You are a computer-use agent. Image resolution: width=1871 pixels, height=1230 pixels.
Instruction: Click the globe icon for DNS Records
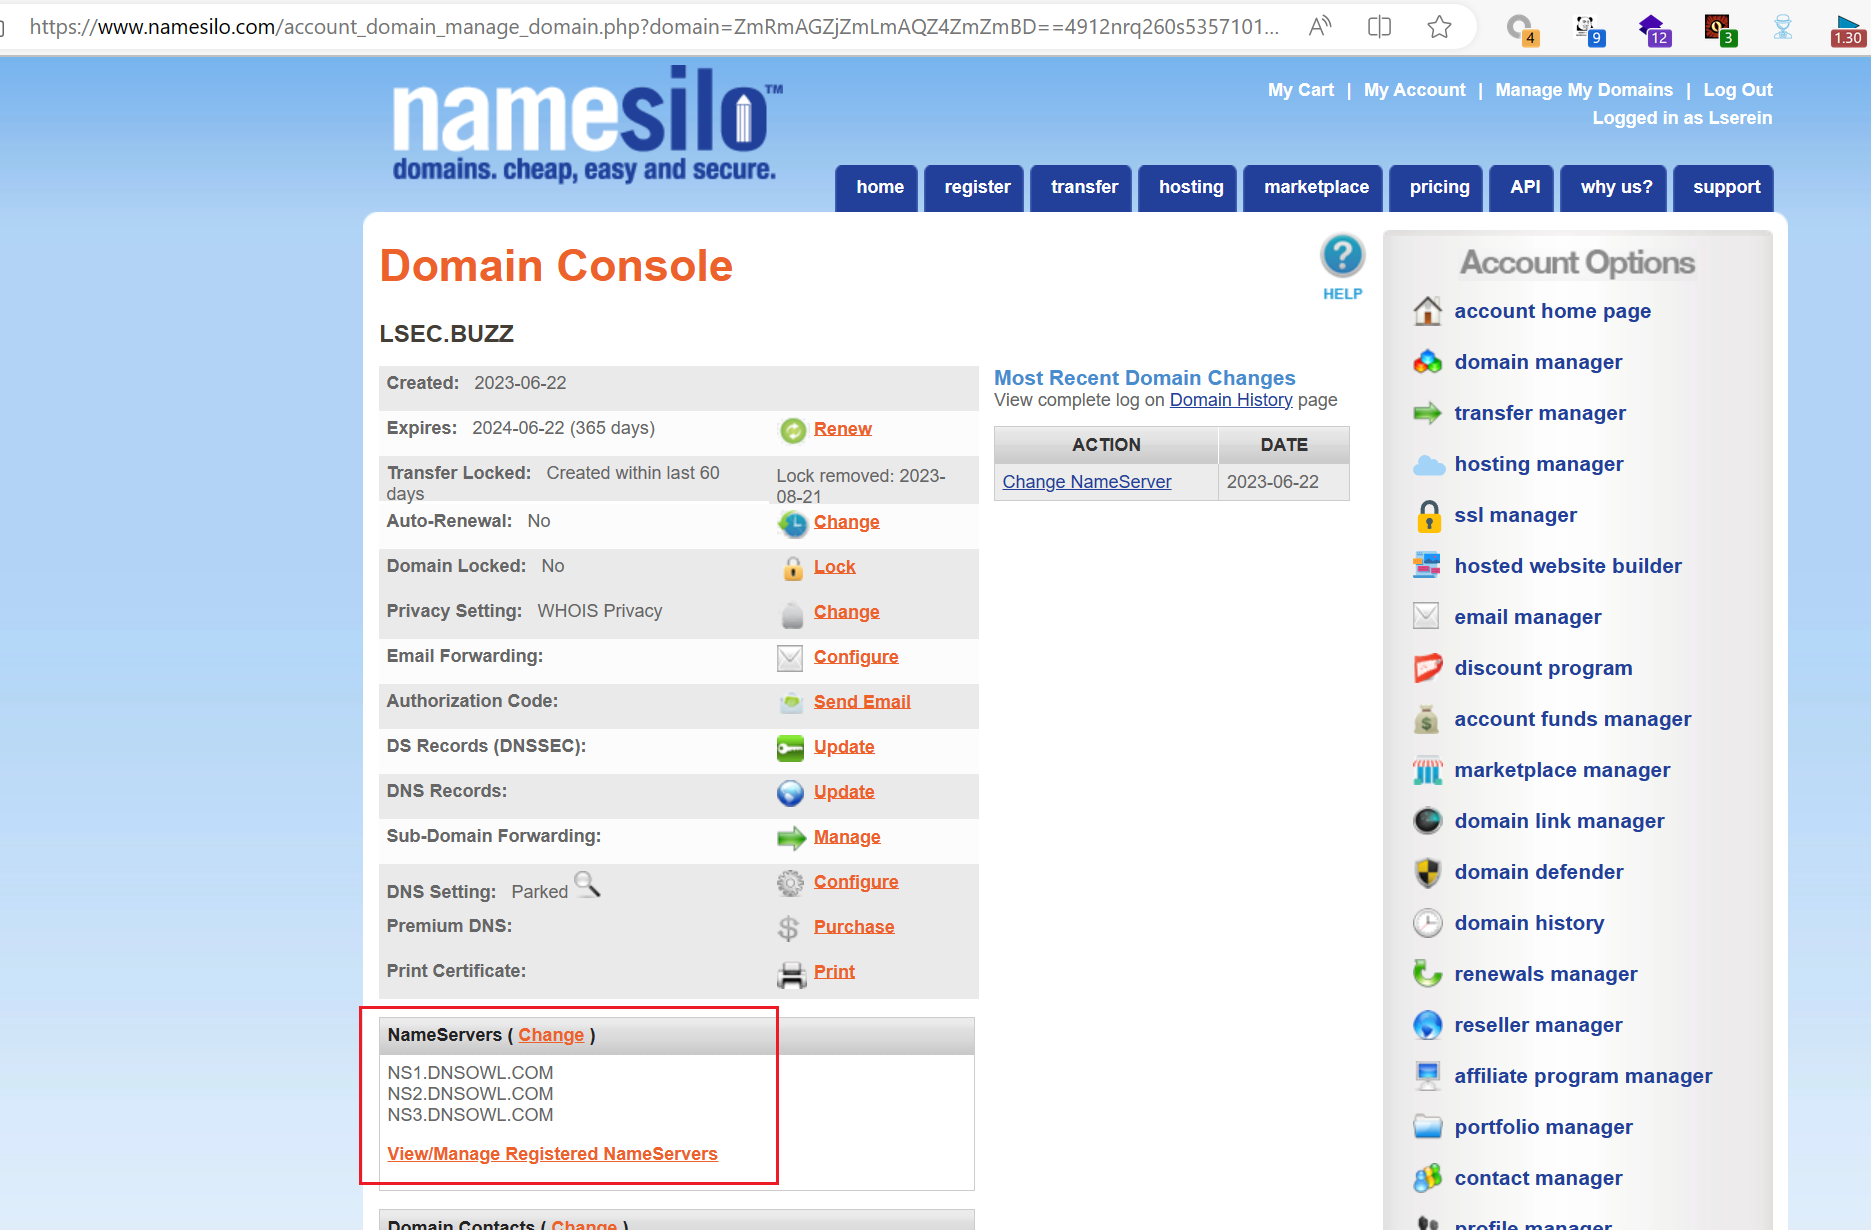point(790,793)
